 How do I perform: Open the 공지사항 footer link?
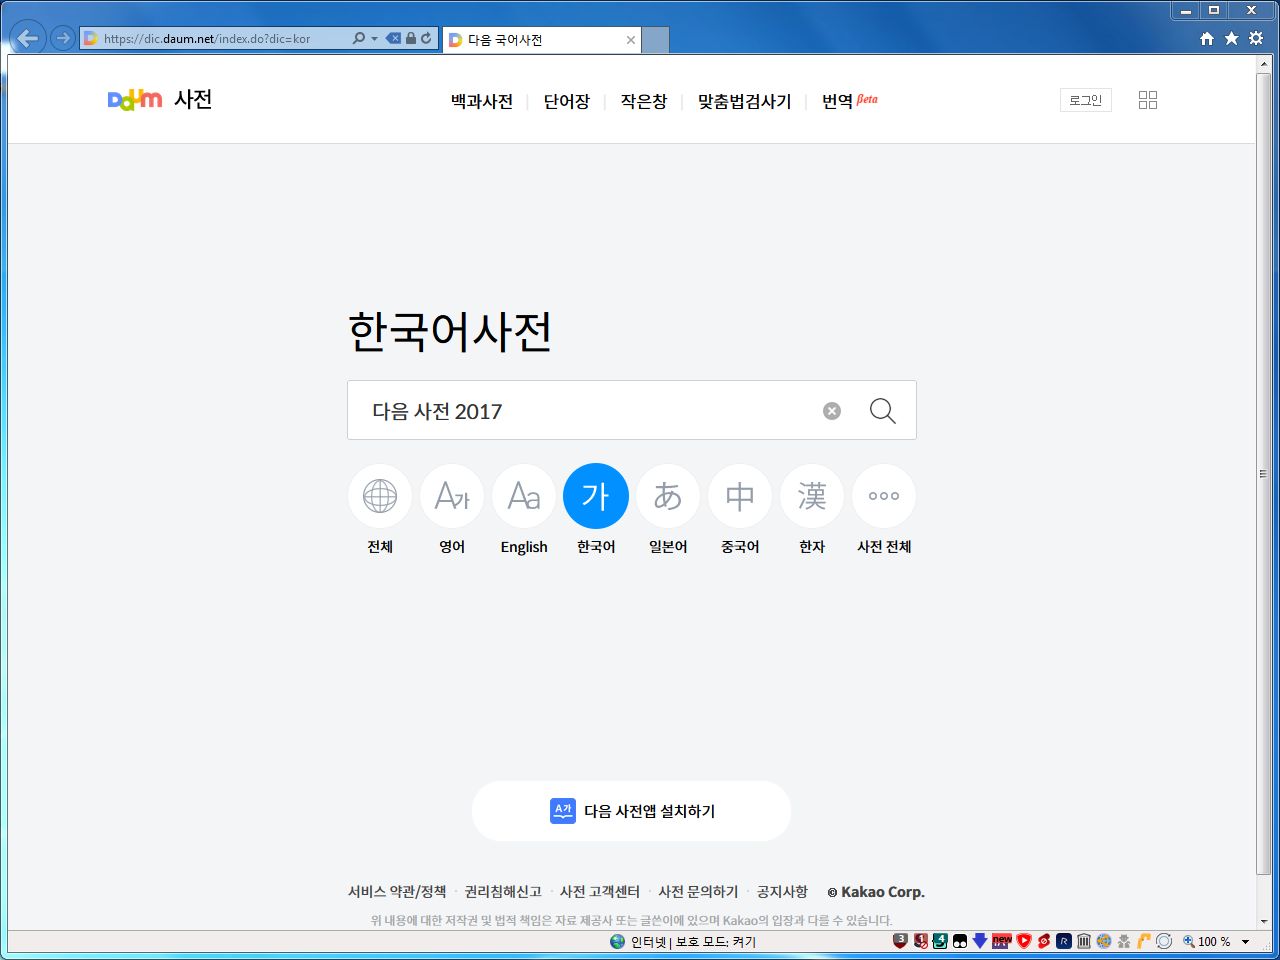tap(782, 892)
